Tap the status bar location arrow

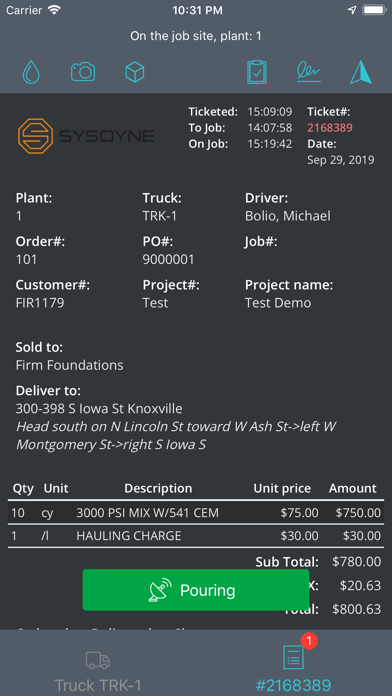tap(352, 10)
